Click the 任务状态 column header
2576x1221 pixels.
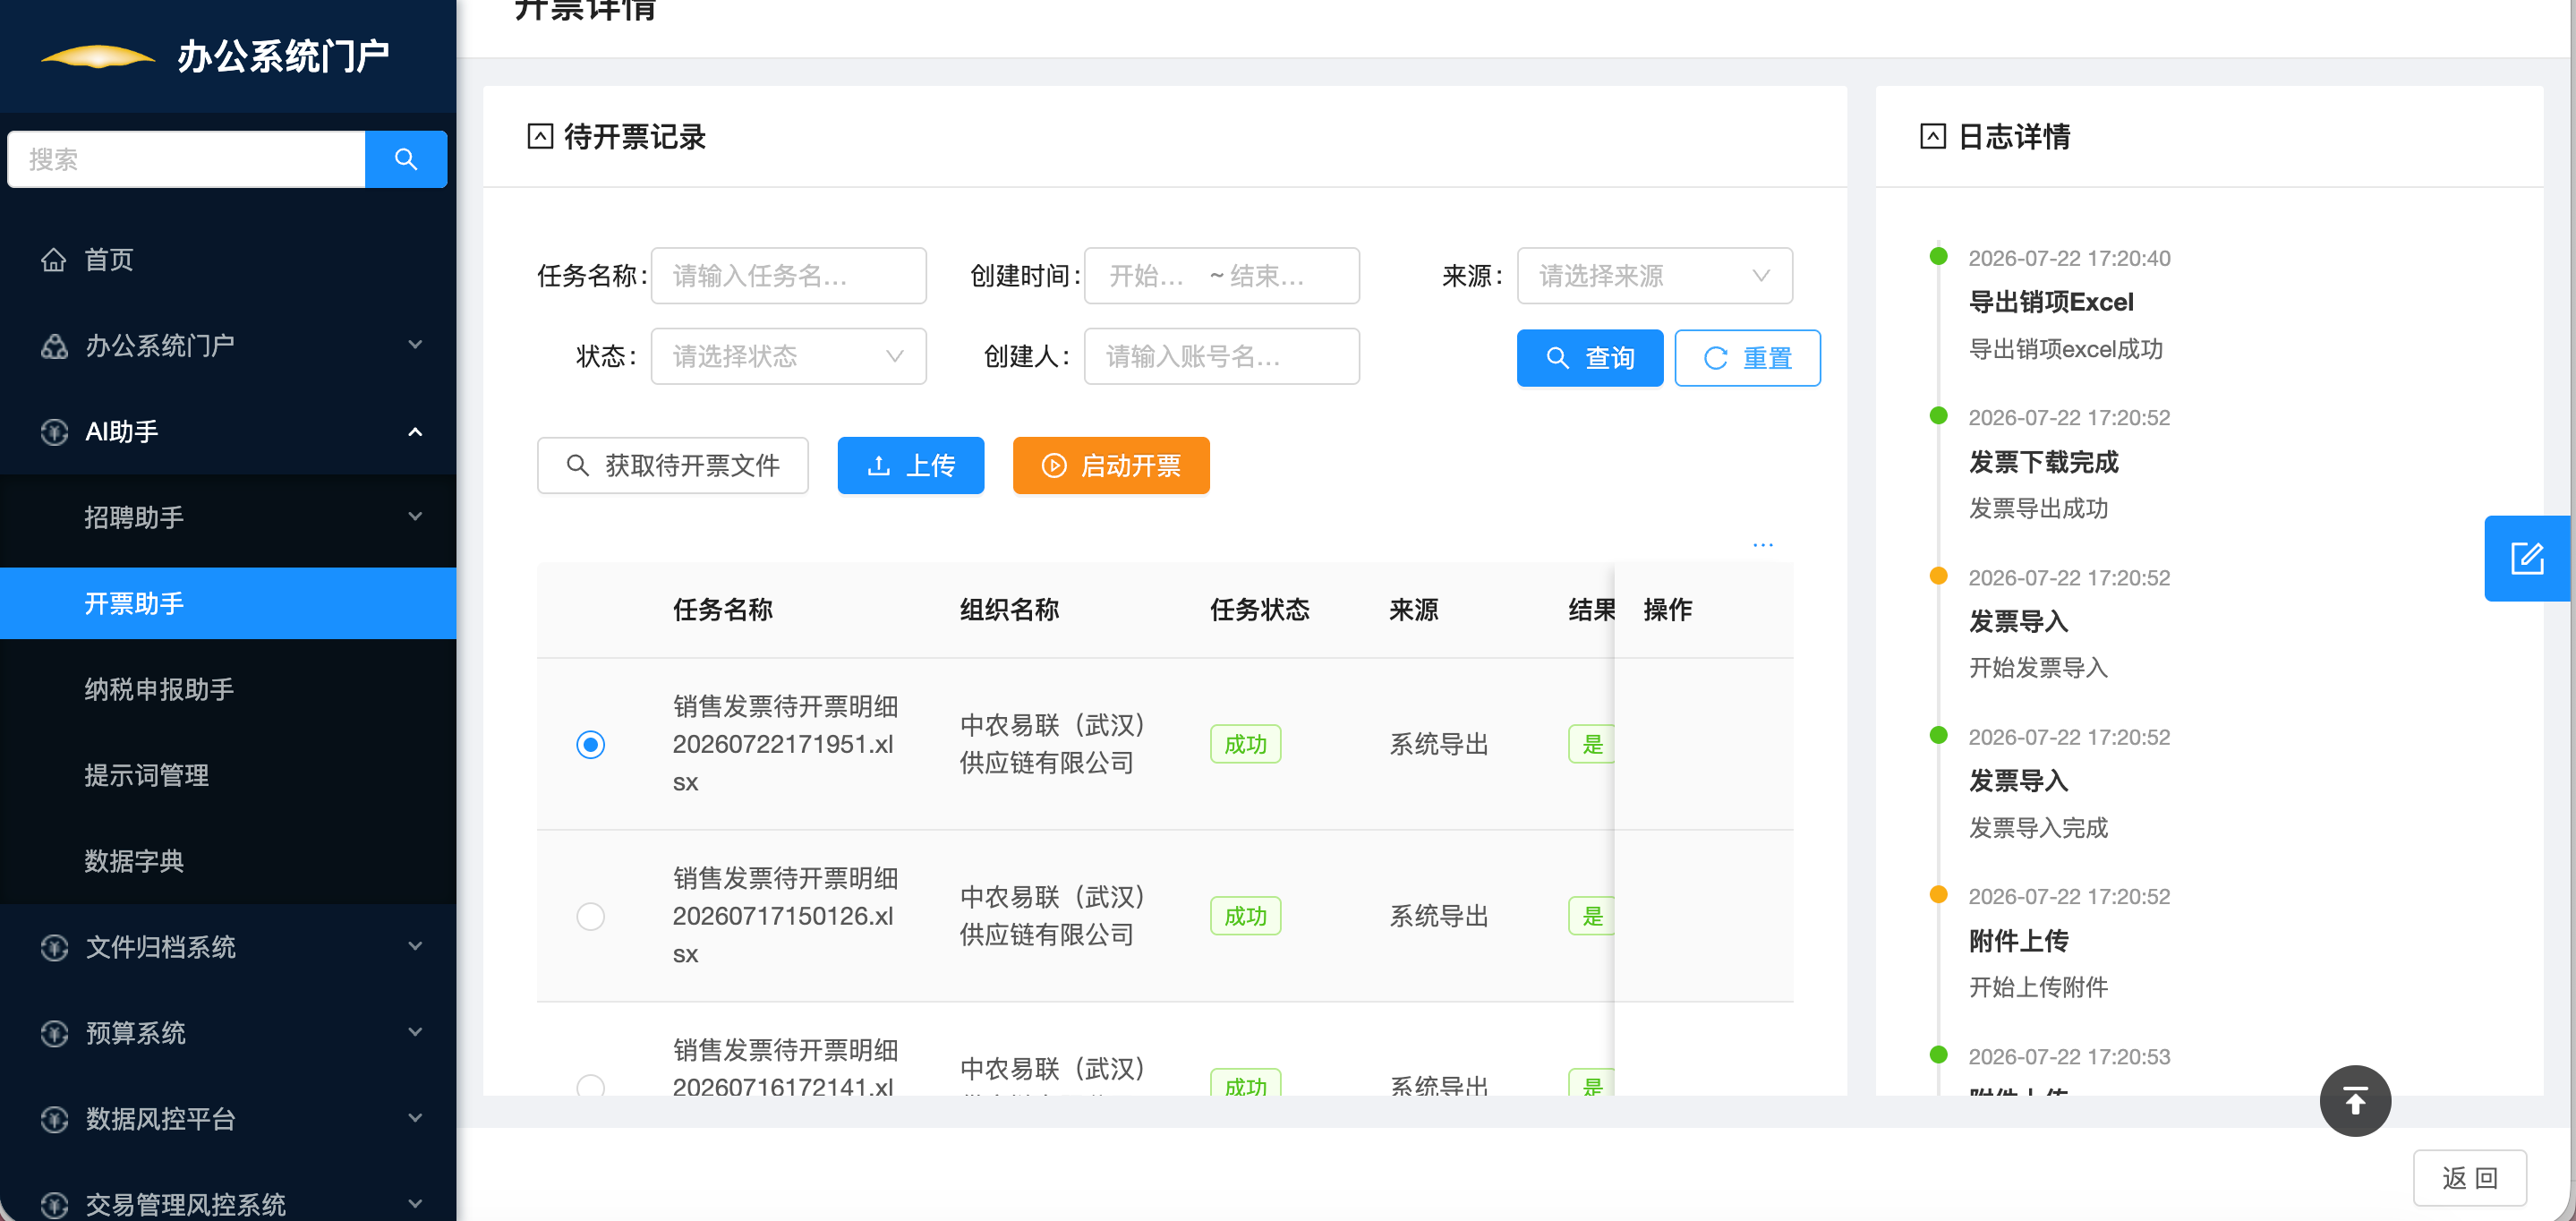1260,610
